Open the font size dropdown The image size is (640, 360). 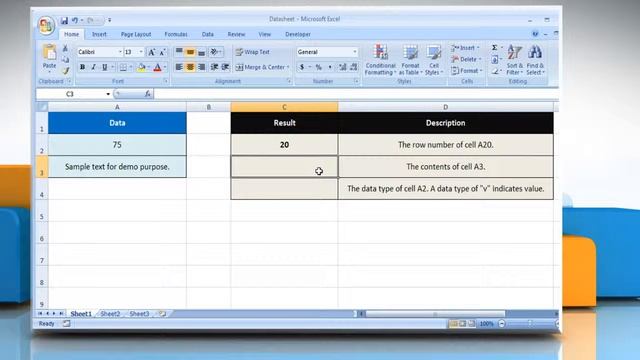point(141,52)
